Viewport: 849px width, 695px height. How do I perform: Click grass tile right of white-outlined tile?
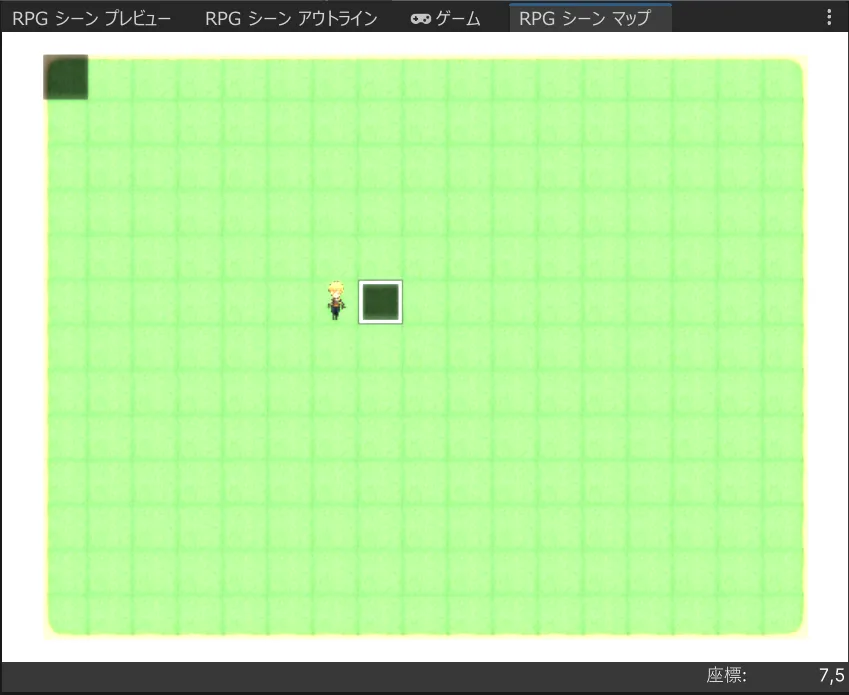click(x=426, y=302)
